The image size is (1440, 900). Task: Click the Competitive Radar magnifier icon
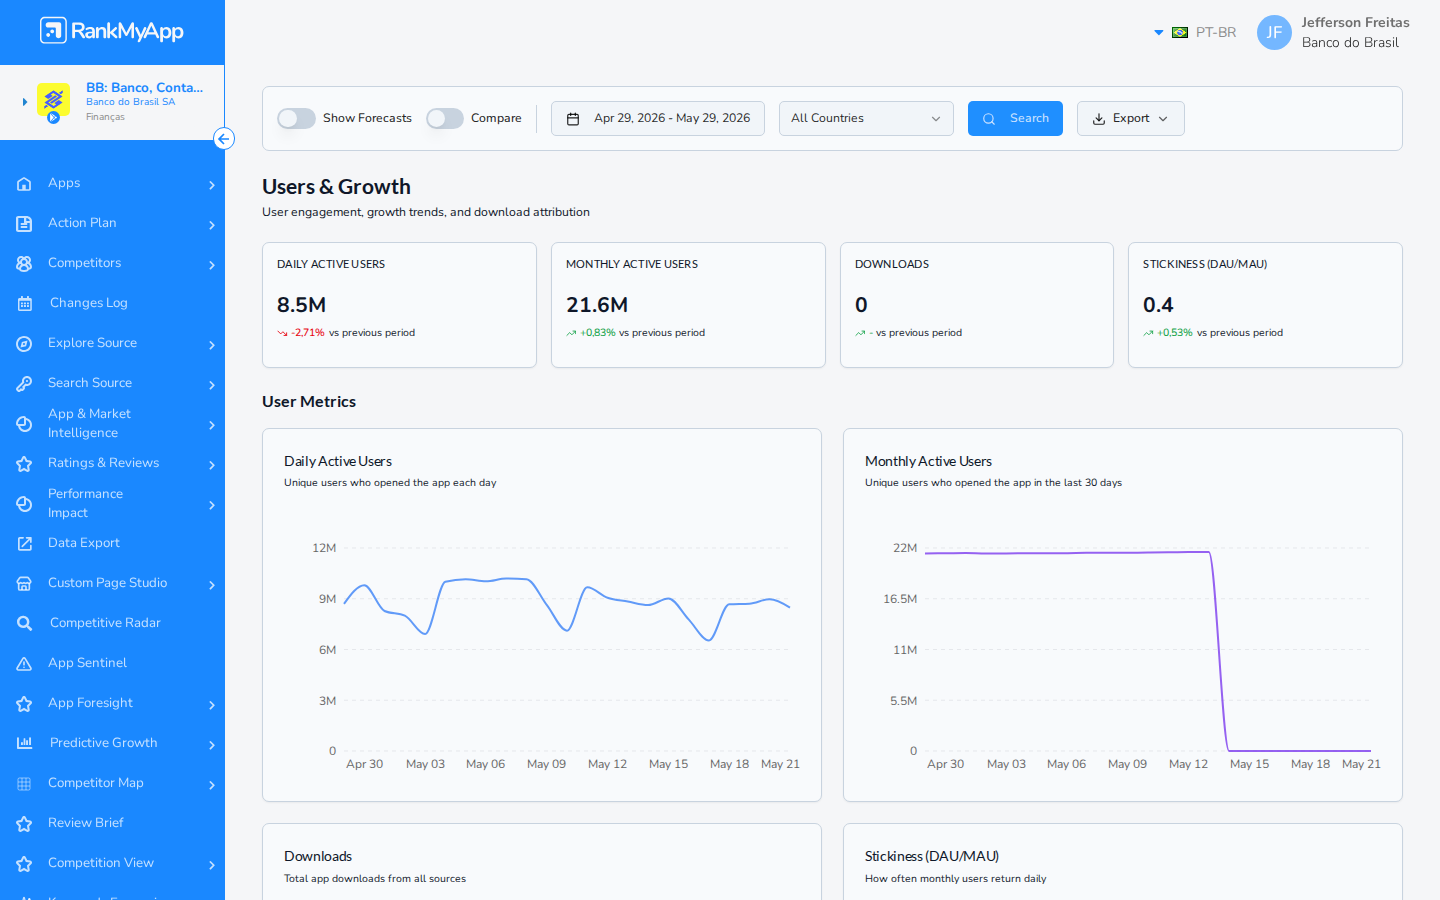click(x=24, y=623)
